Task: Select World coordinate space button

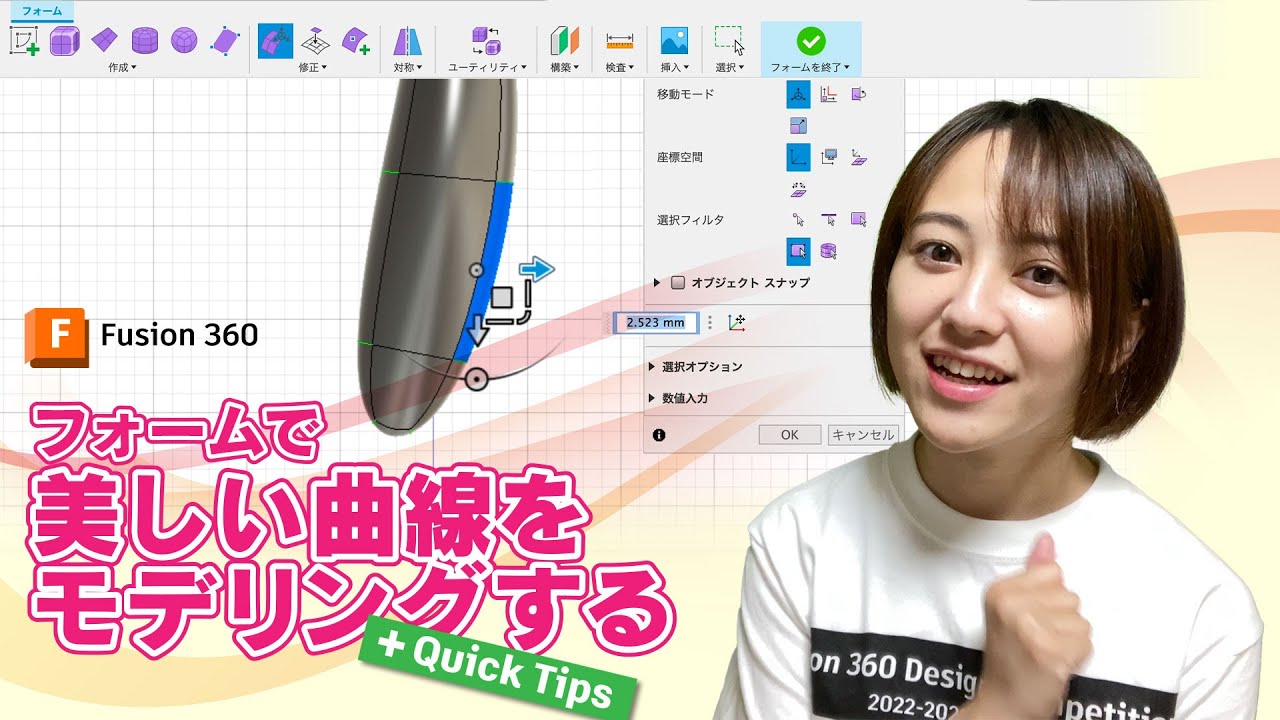Action: [x=798, y=157]
